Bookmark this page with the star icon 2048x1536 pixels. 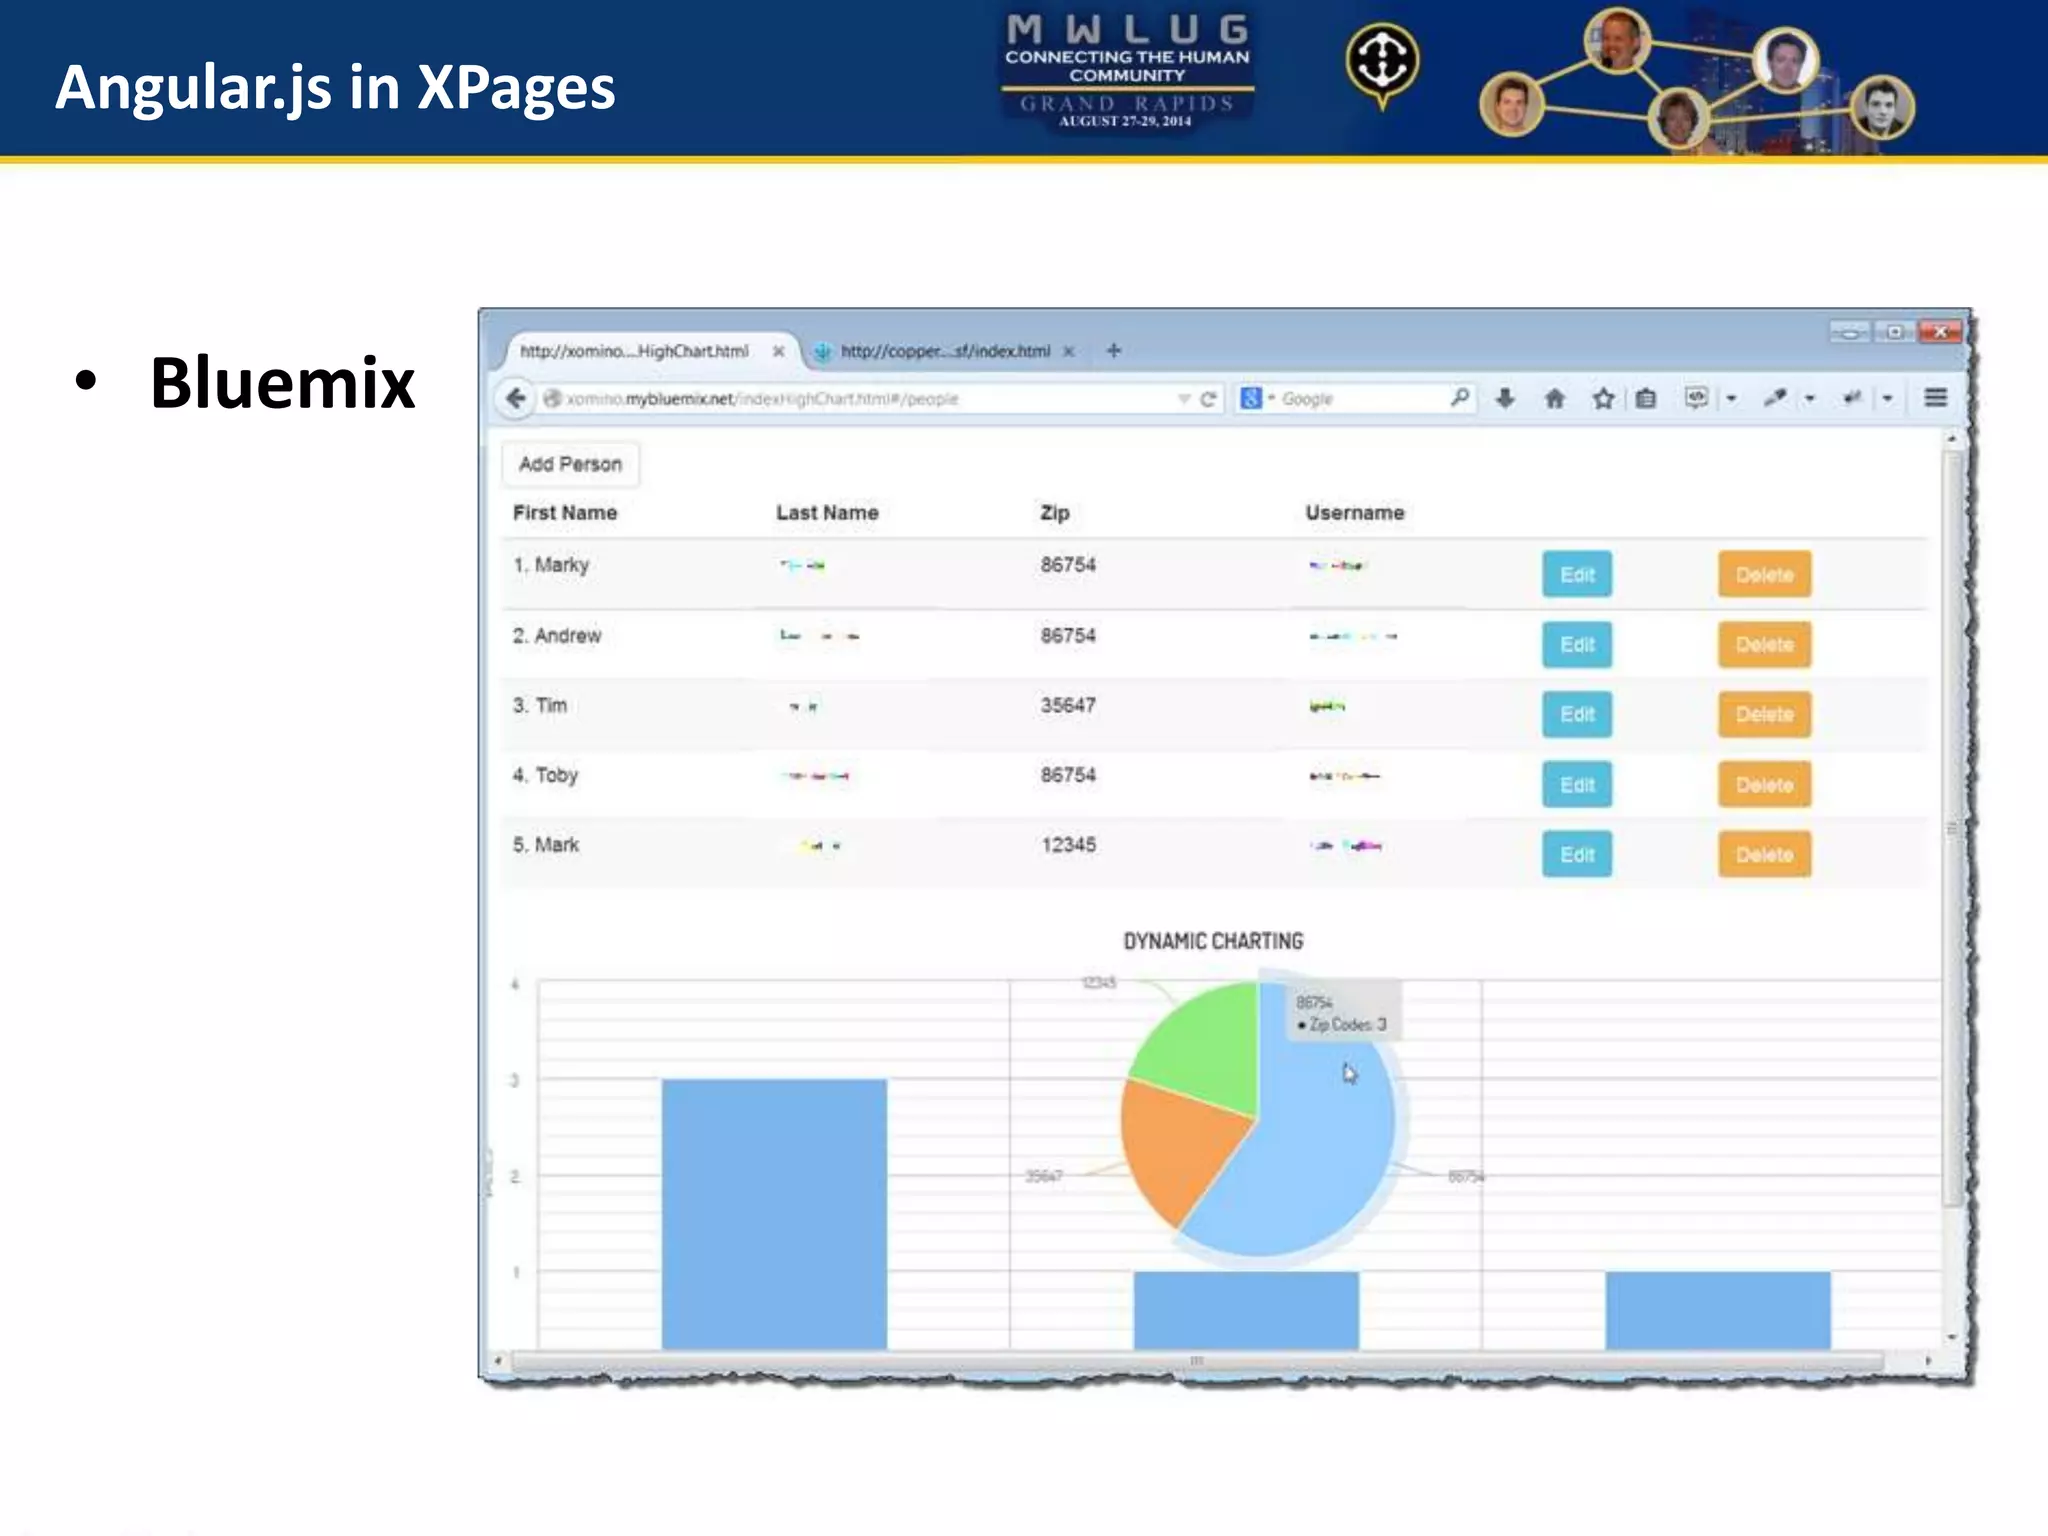click(1603, 398)
